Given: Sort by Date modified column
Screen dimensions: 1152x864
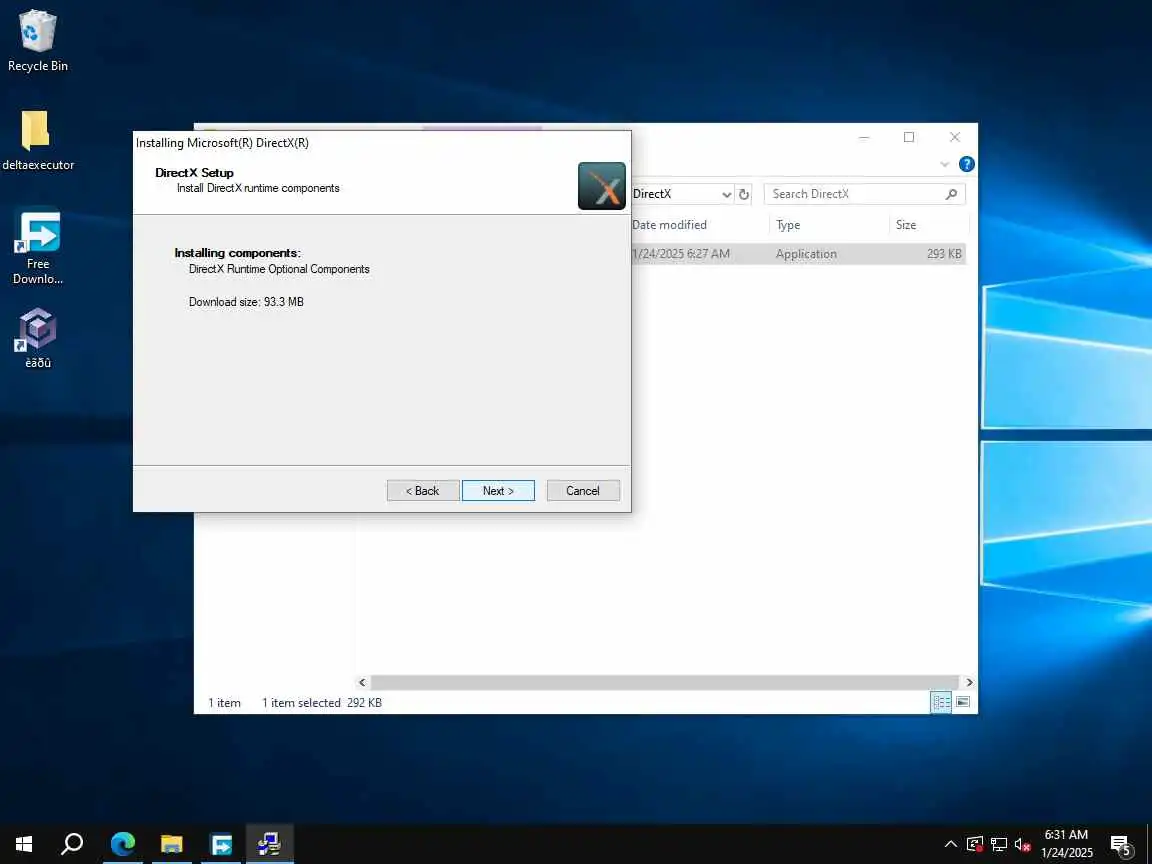Looking at the screenshot, I should tap(669, 225).
